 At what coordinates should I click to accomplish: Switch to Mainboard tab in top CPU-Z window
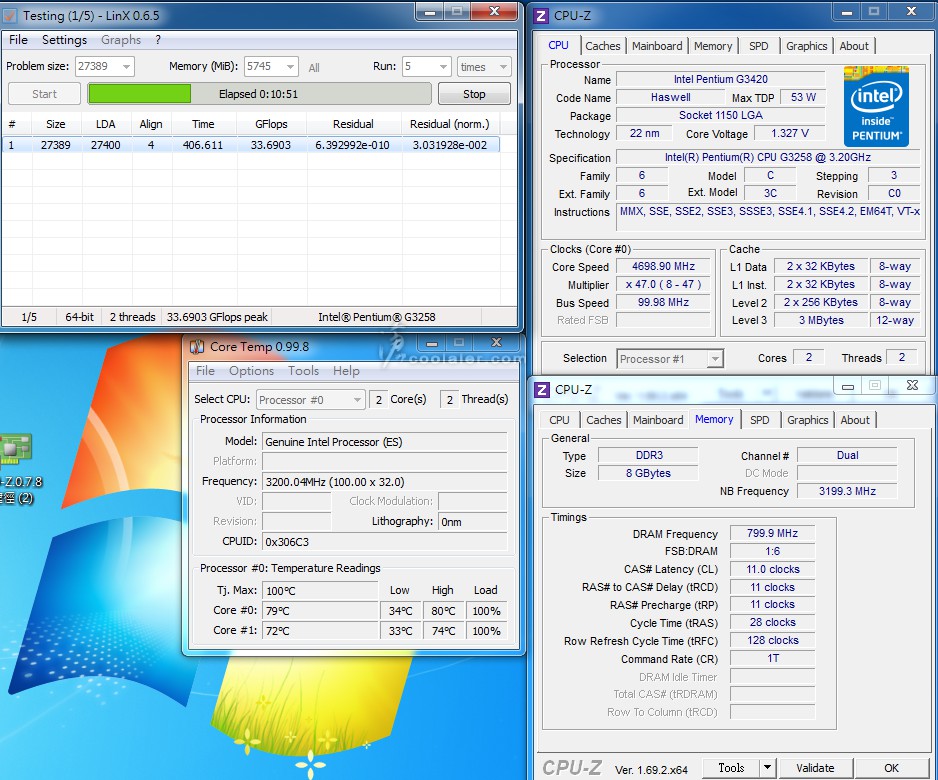657,46
